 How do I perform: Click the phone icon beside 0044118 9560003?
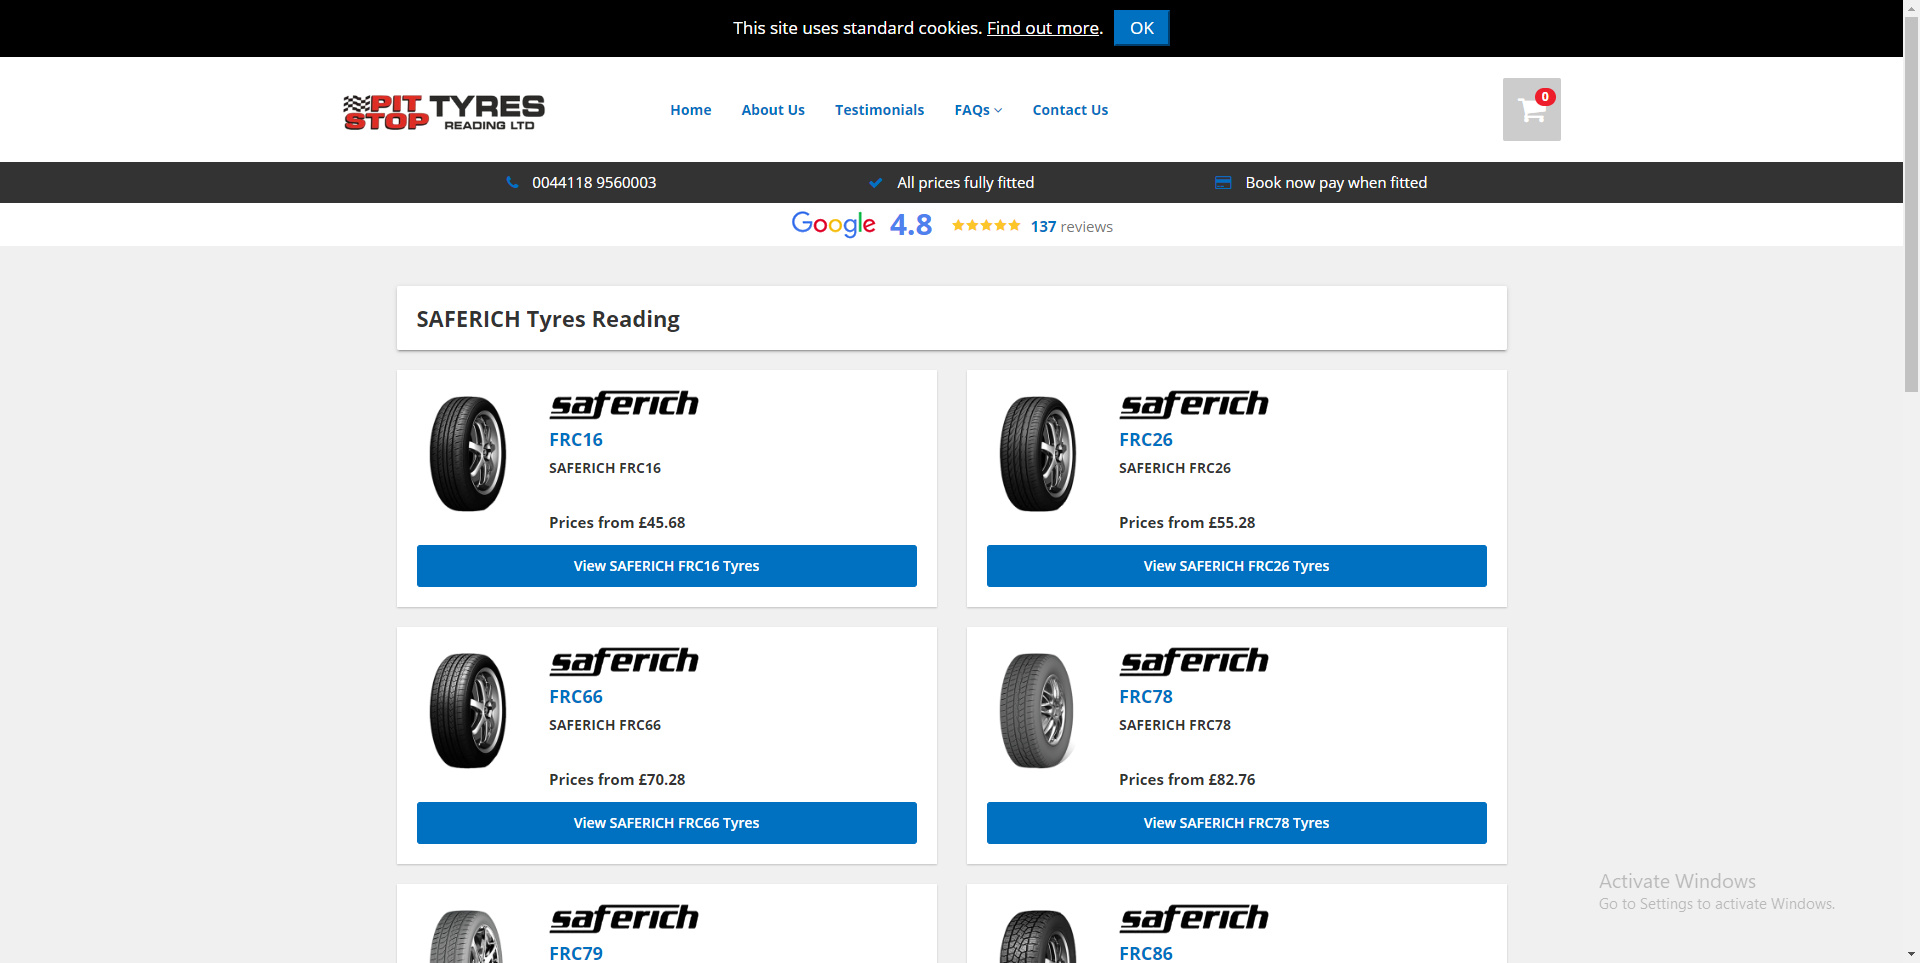[513, 182]
